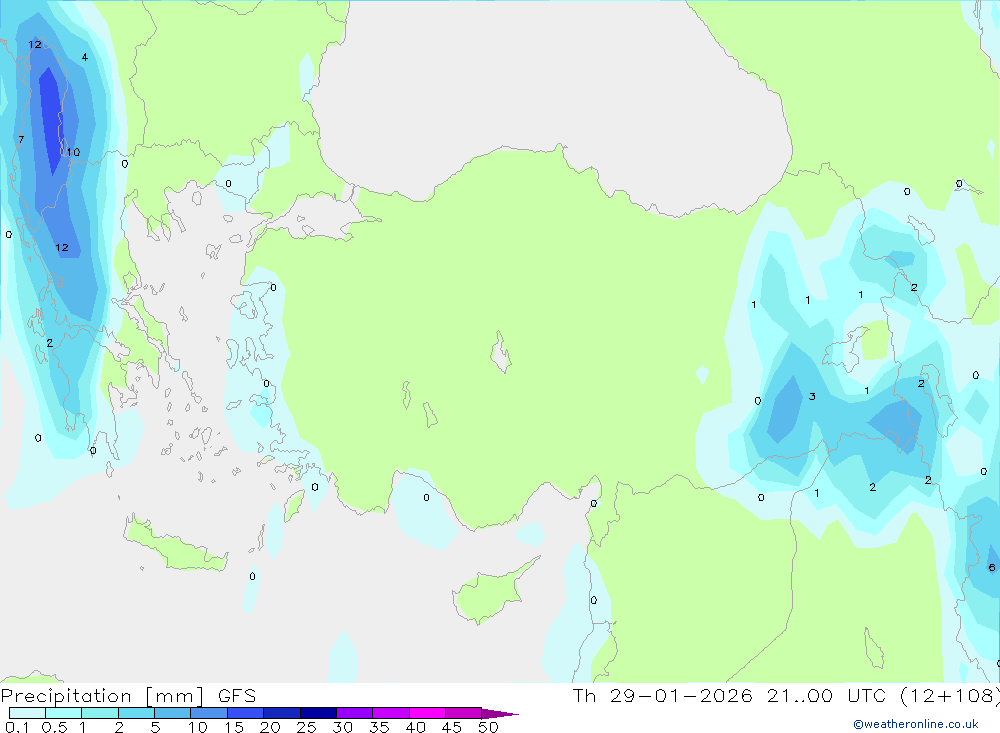Click the map value '10' on the map
This screenshot has width=1000, height=733.
[73, 152]
